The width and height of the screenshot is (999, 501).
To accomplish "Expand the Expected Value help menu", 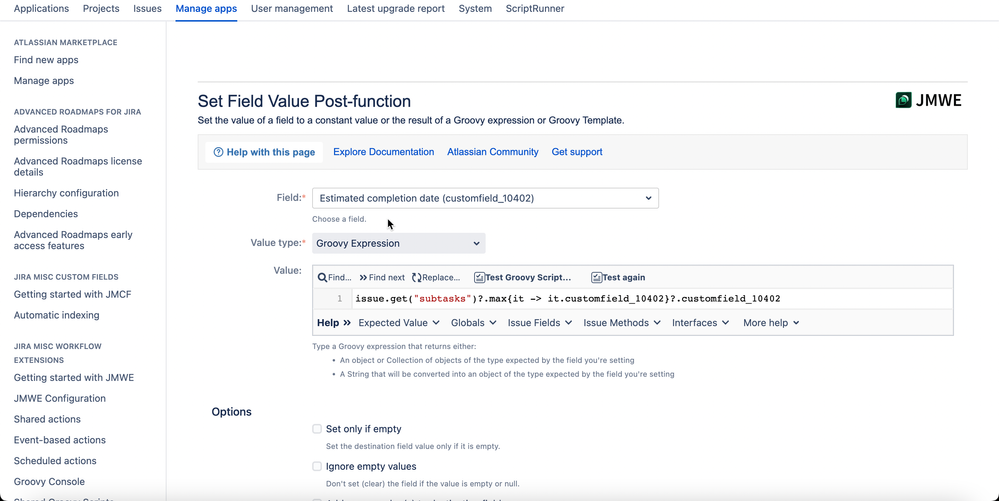I will click(x=399, y=323).
